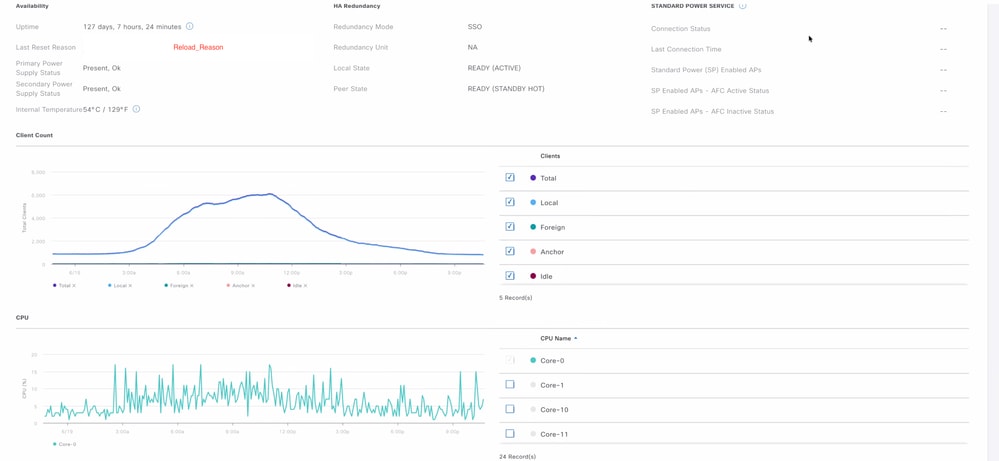Enable the Core-1 CPU checkbox
The image size is (999, 461).
510,385
